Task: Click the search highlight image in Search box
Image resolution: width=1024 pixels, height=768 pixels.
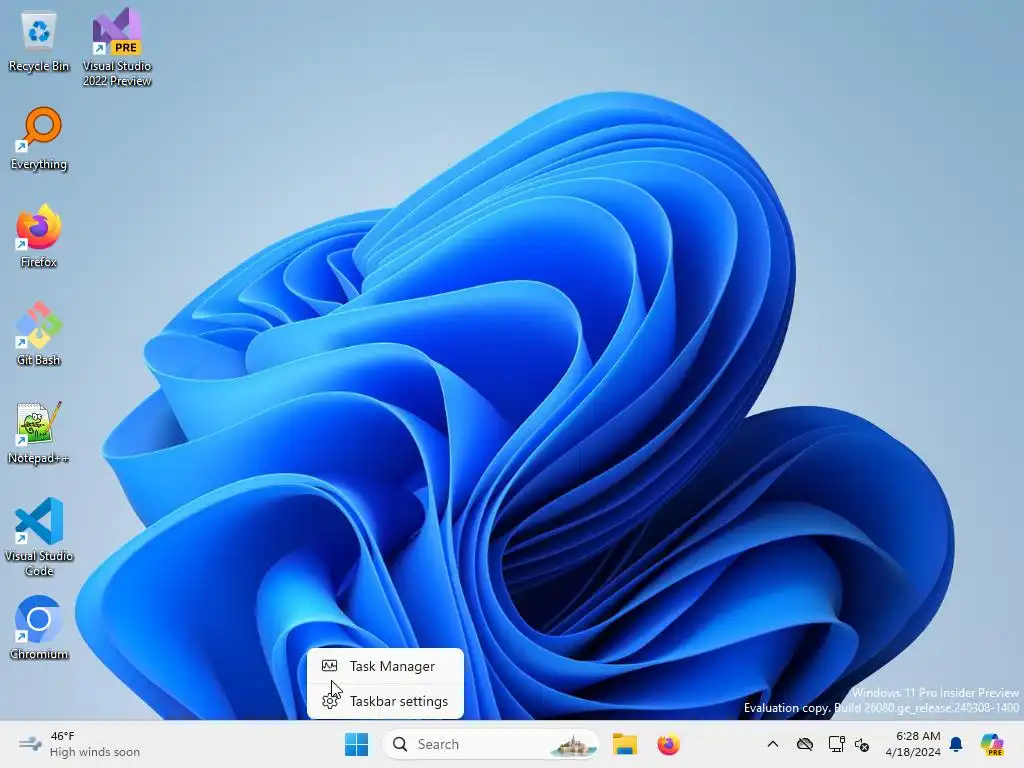Action: (573, 744)
